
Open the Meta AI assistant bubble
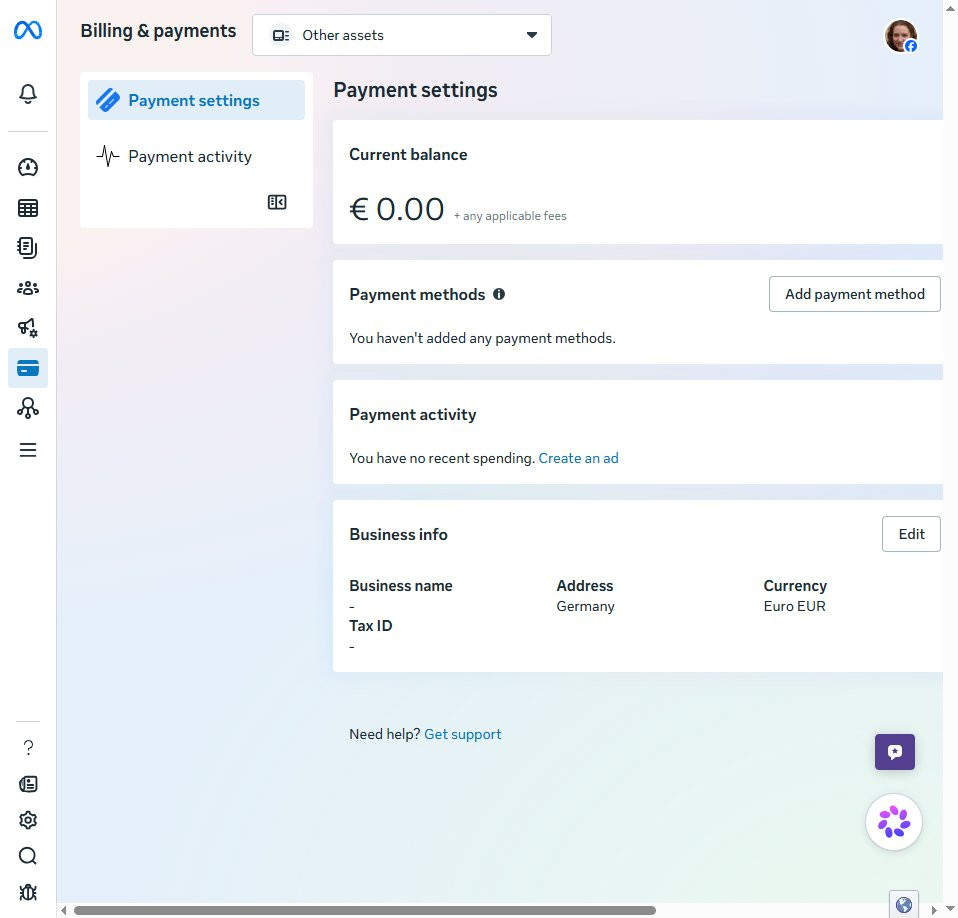894,822
